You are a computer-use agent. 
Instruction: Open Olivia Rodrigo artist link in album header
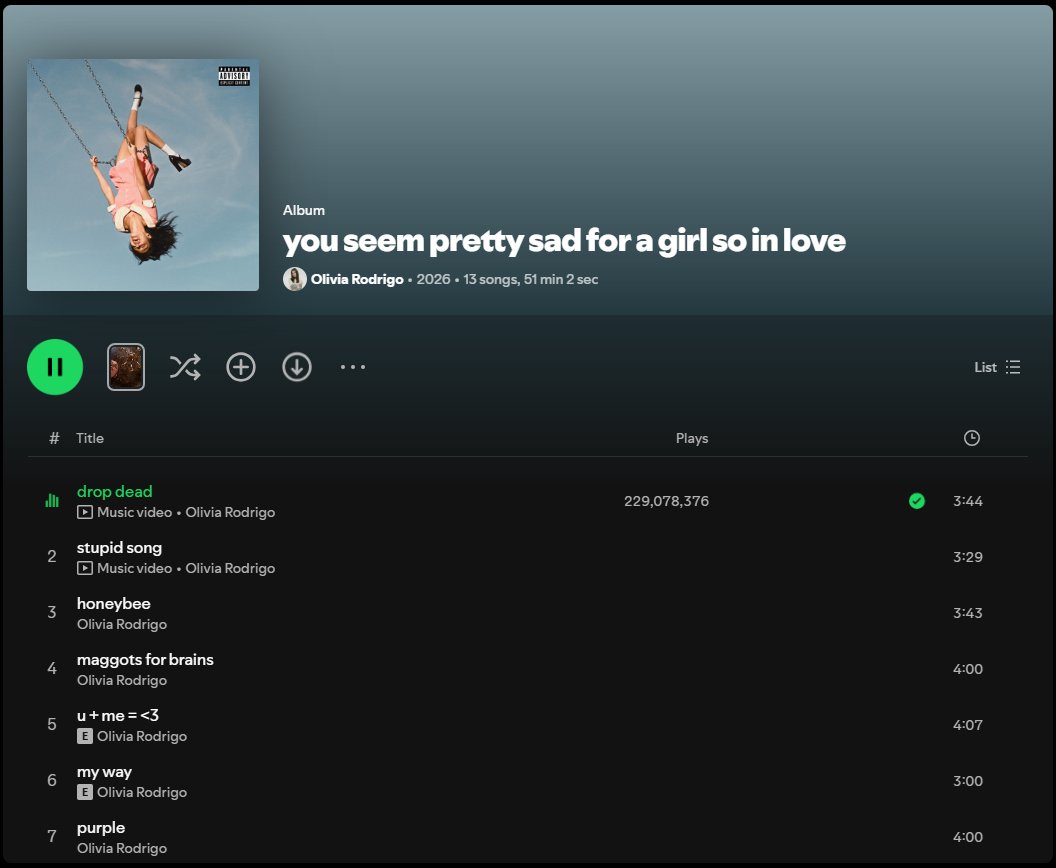357,279
